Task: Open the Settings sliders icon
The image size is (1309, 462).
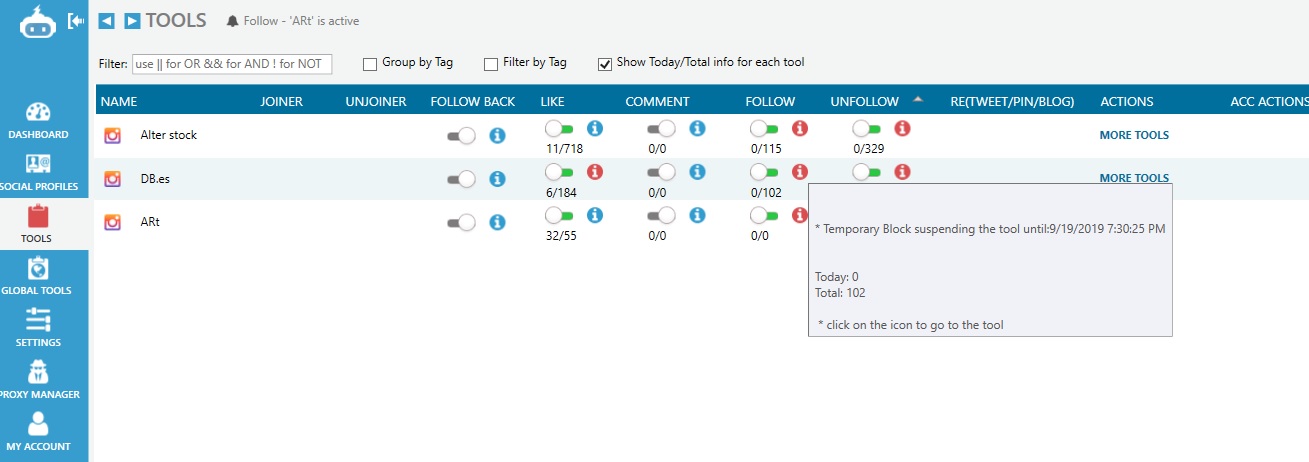Action: point(38,328)
